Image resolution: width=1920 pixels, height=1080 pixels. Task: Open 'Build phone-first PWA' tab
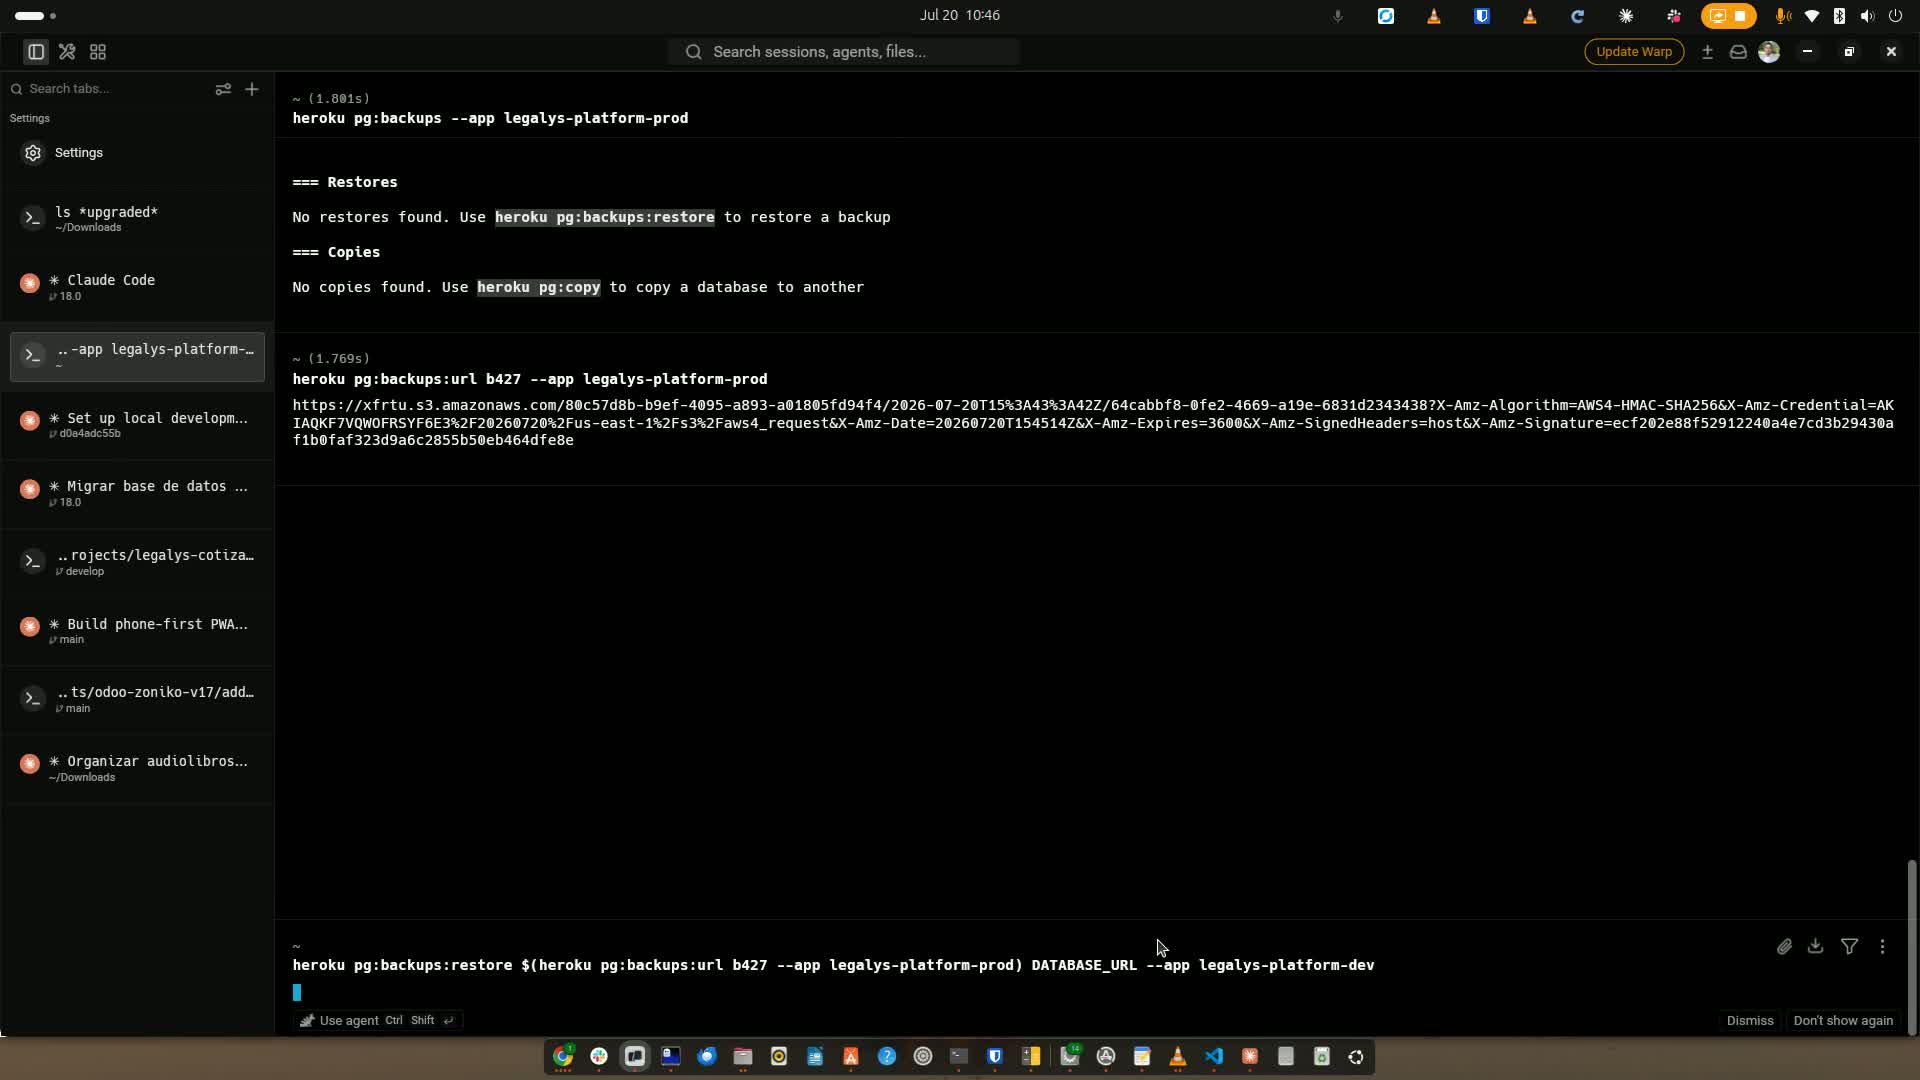click(x=137, y=631)
